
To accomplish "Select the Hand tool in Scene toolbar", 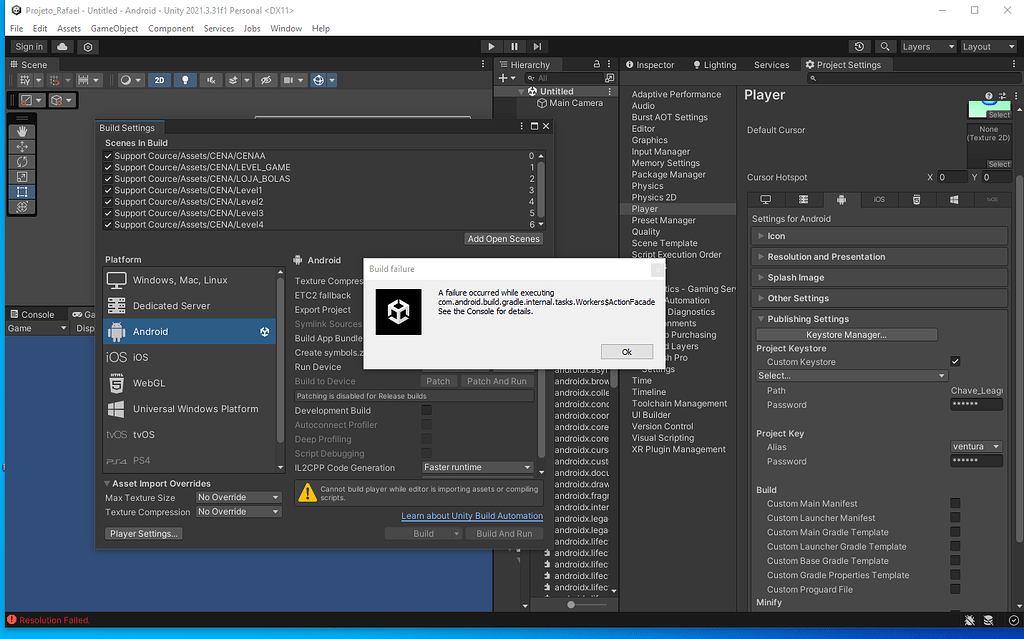I will [22, 129].
